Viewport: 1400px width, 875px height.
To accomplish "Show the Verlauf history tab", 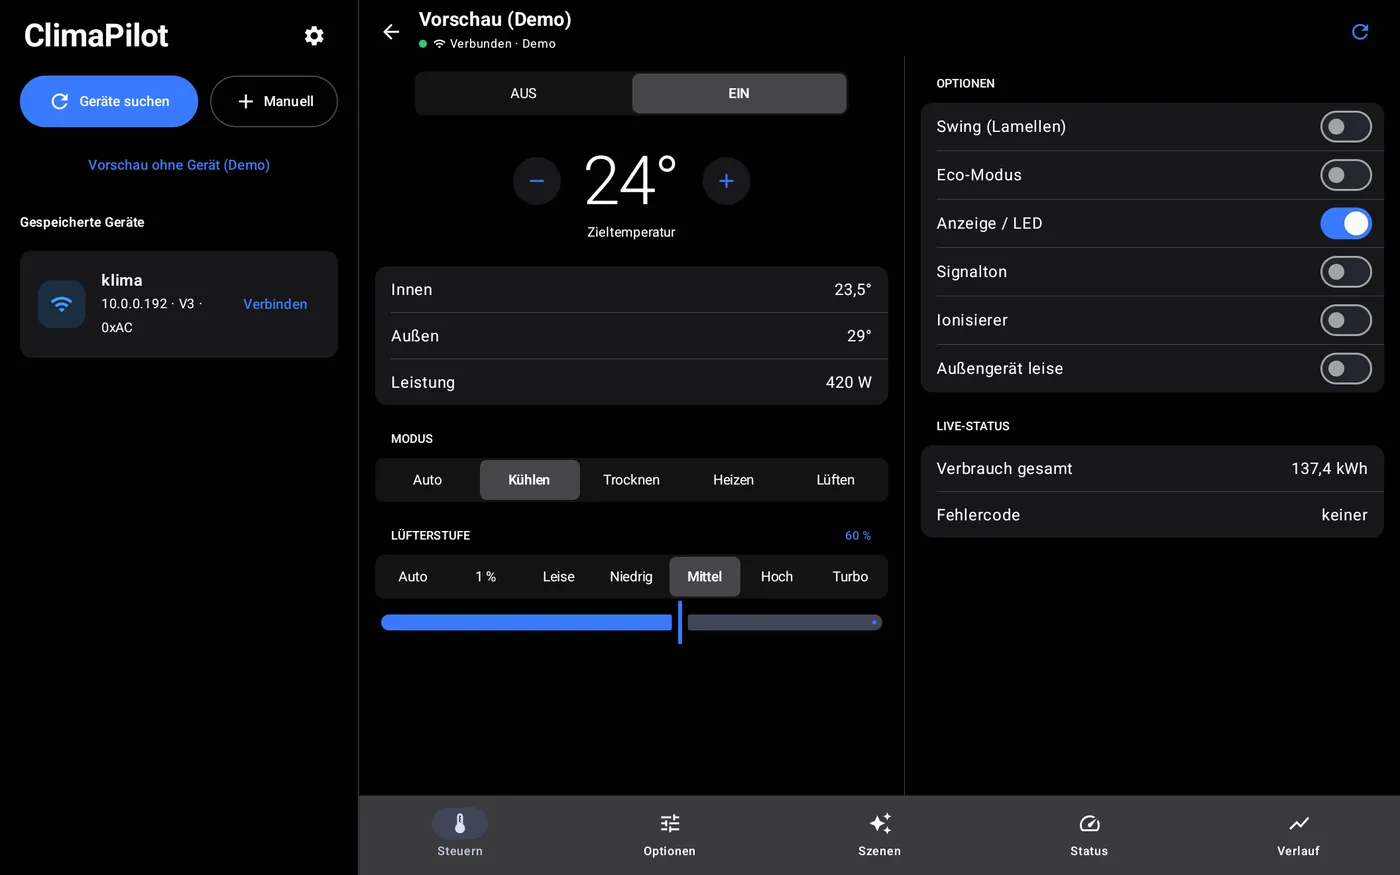I will point(1298,834).
